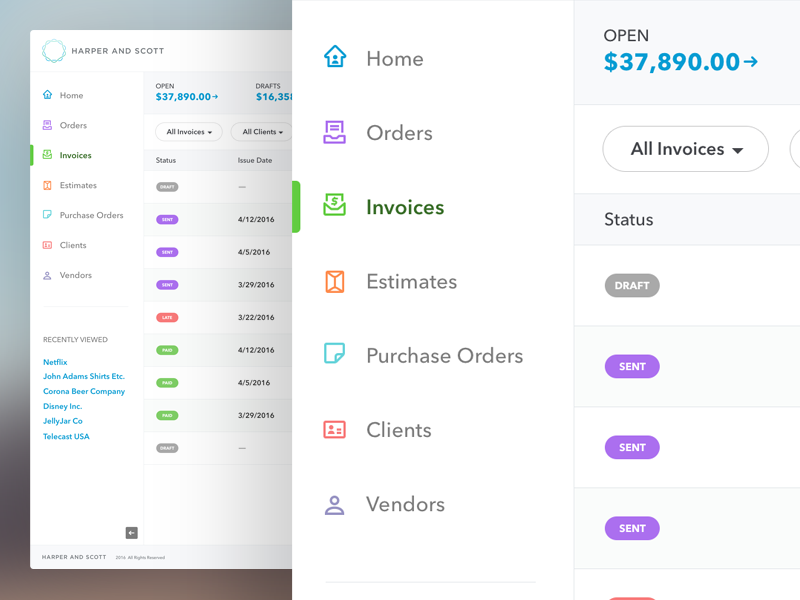Click the large red Clients card icon
The height and width of the screenshot is (600, 800).
[x=335, y=430]
